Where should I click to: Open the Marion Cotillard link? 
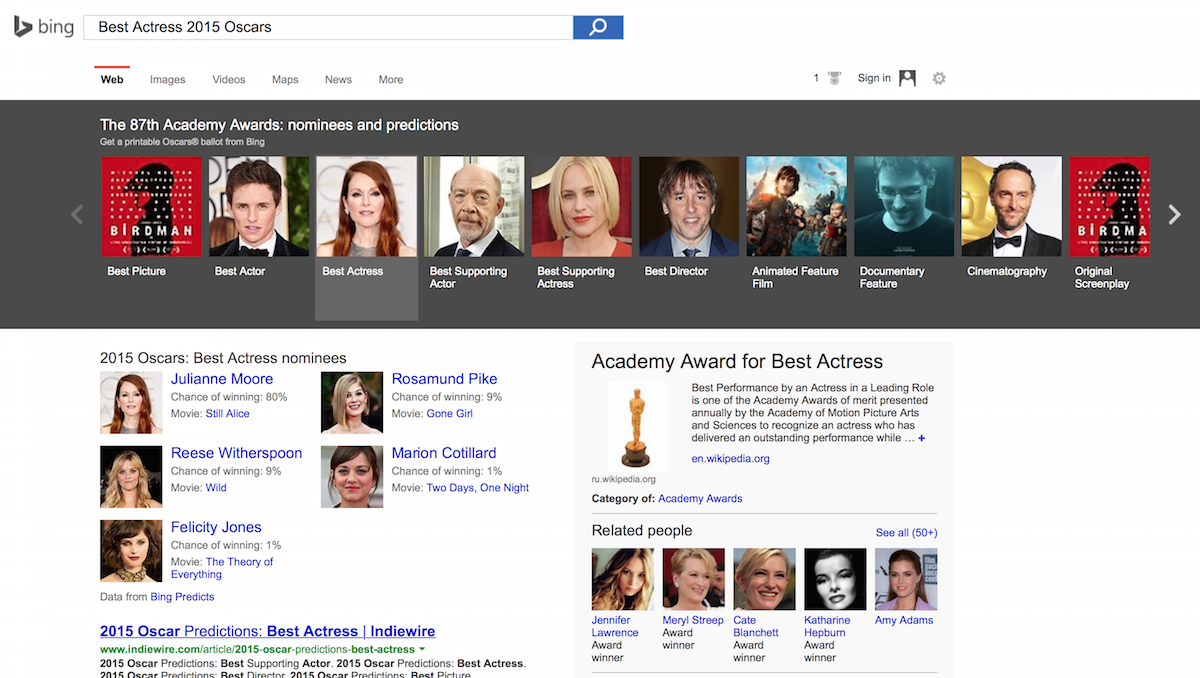[444, 453]
